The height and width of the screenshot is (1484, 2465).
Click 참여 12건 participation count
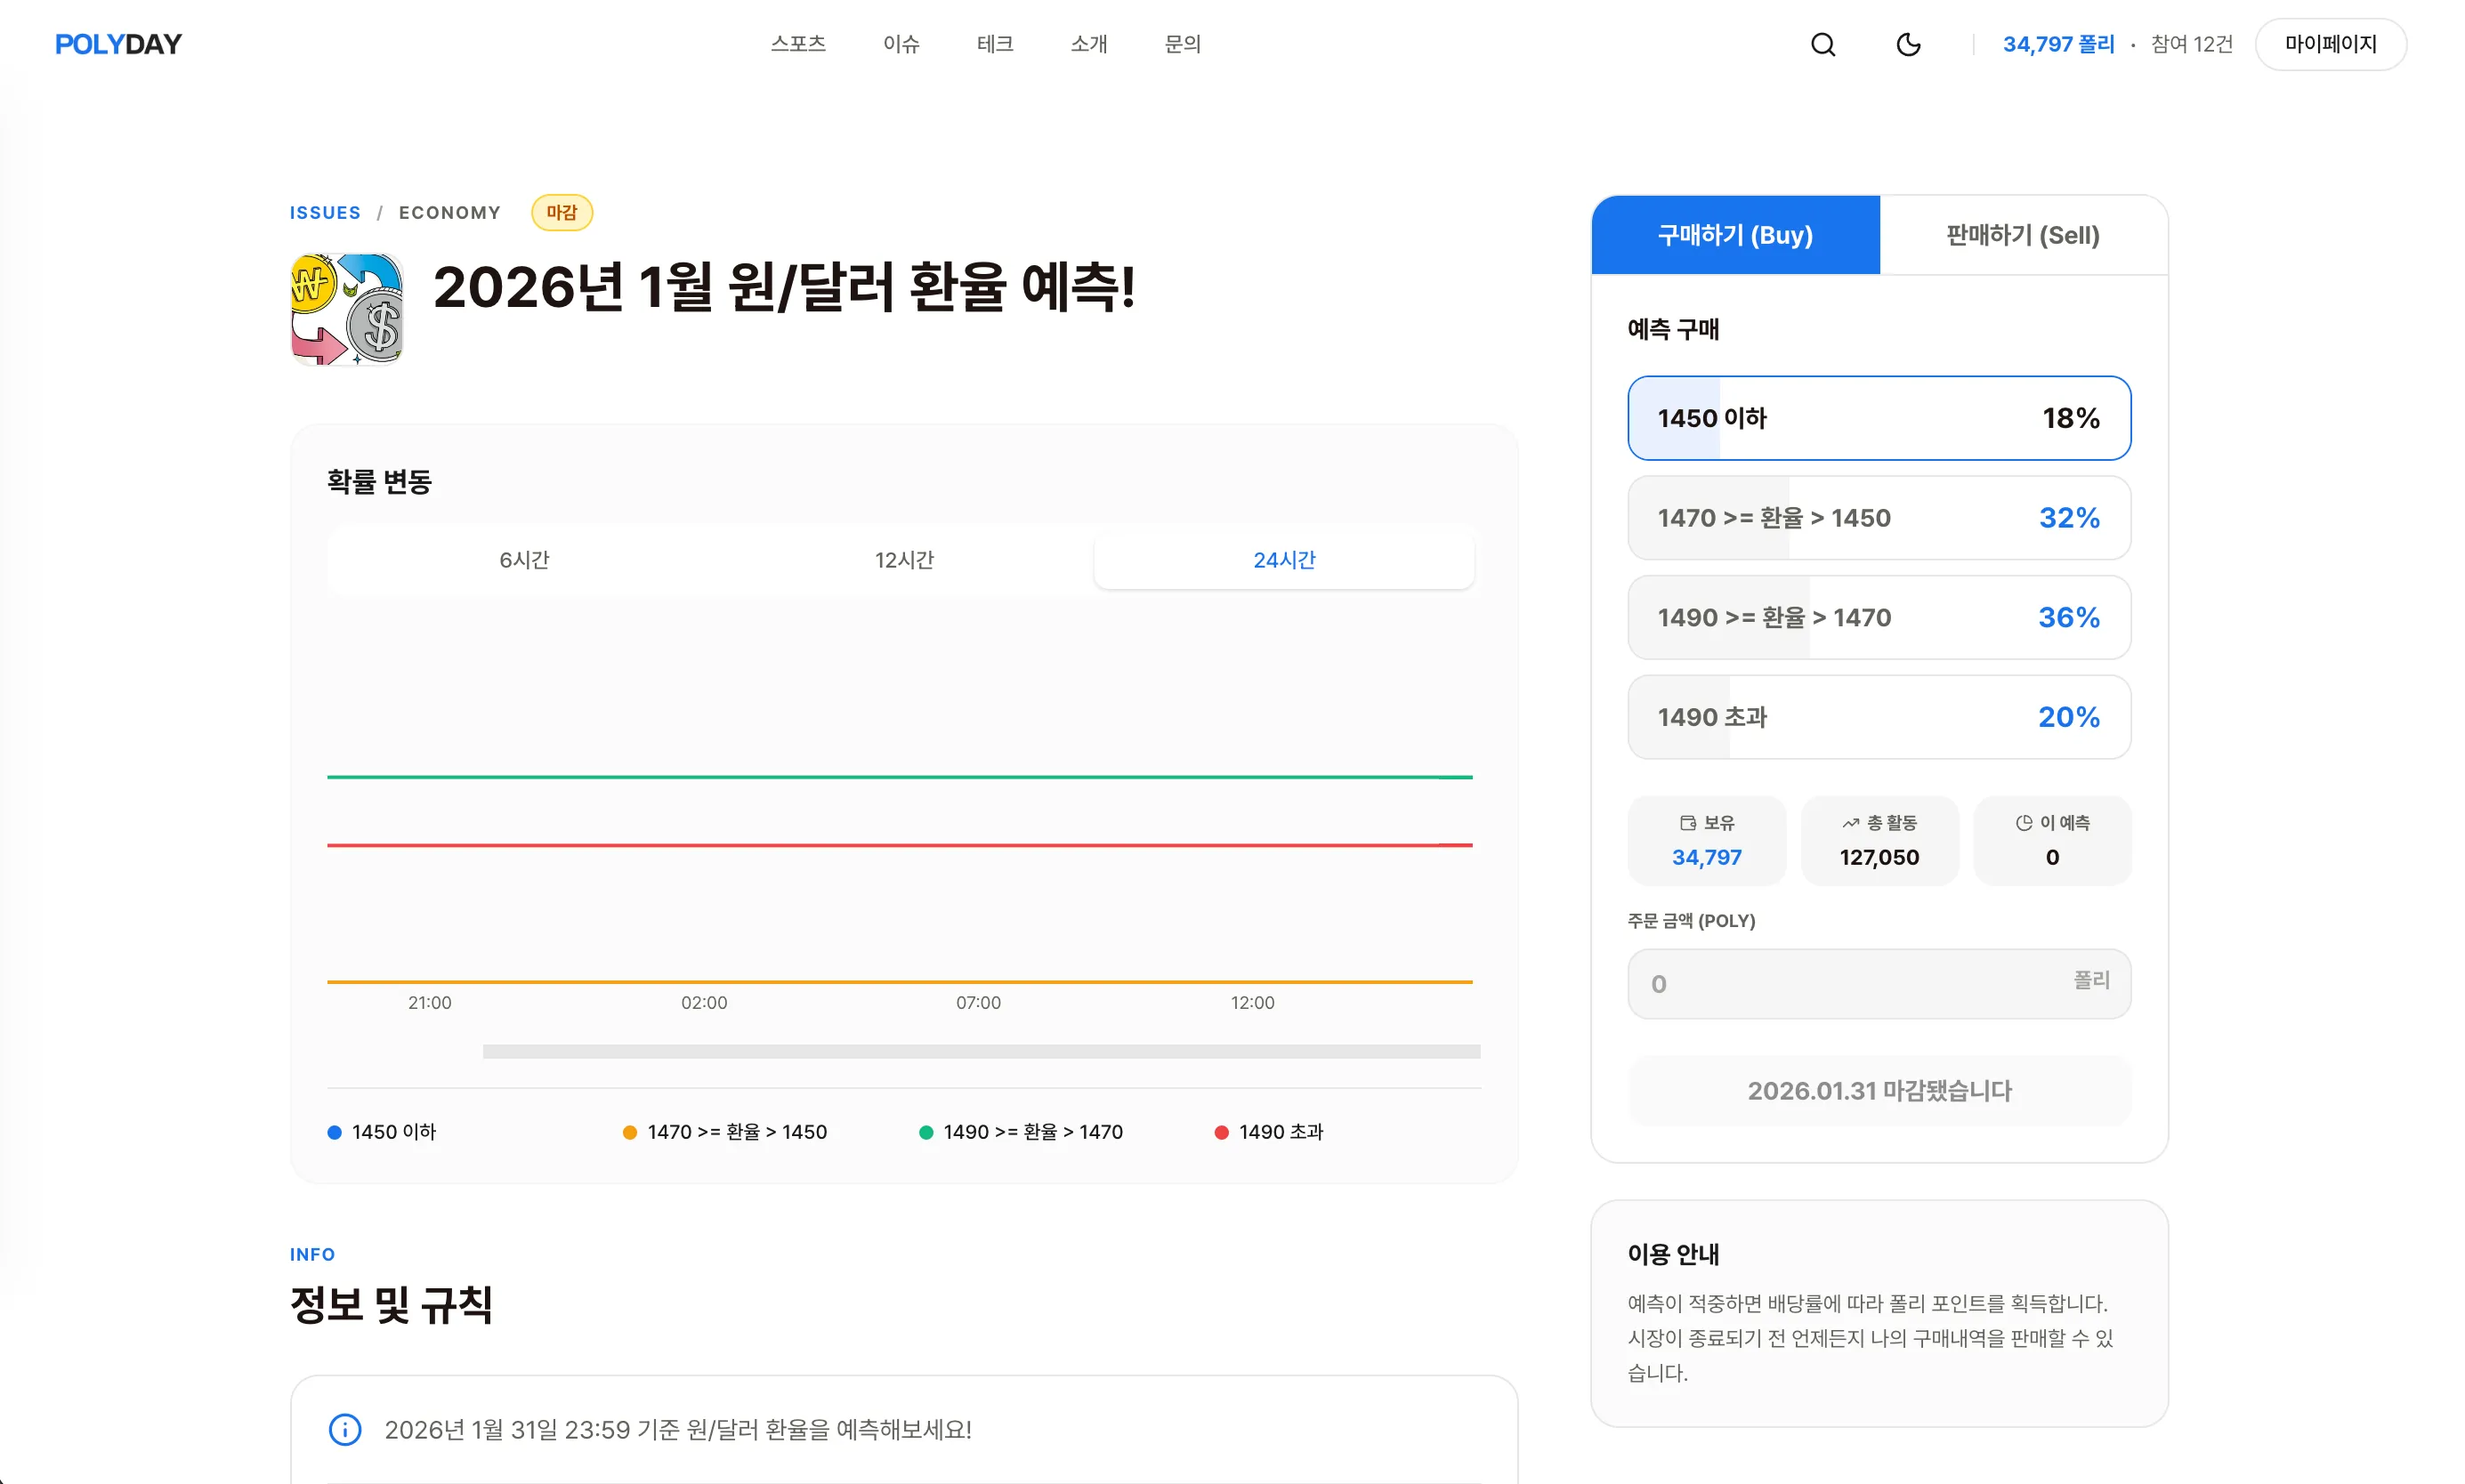(2191, 44)
